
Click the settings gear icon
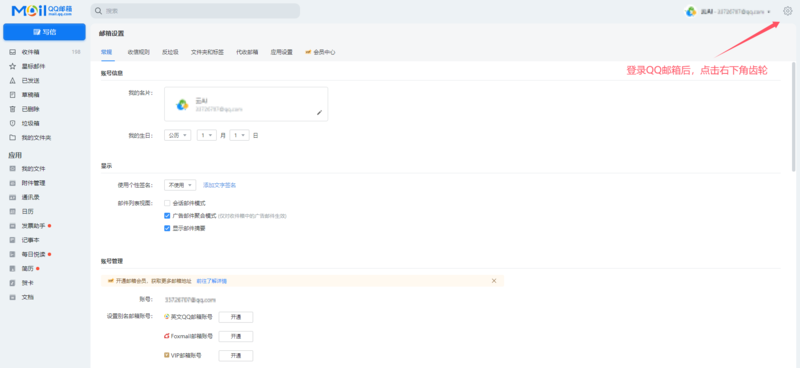[x=788, y=11]
